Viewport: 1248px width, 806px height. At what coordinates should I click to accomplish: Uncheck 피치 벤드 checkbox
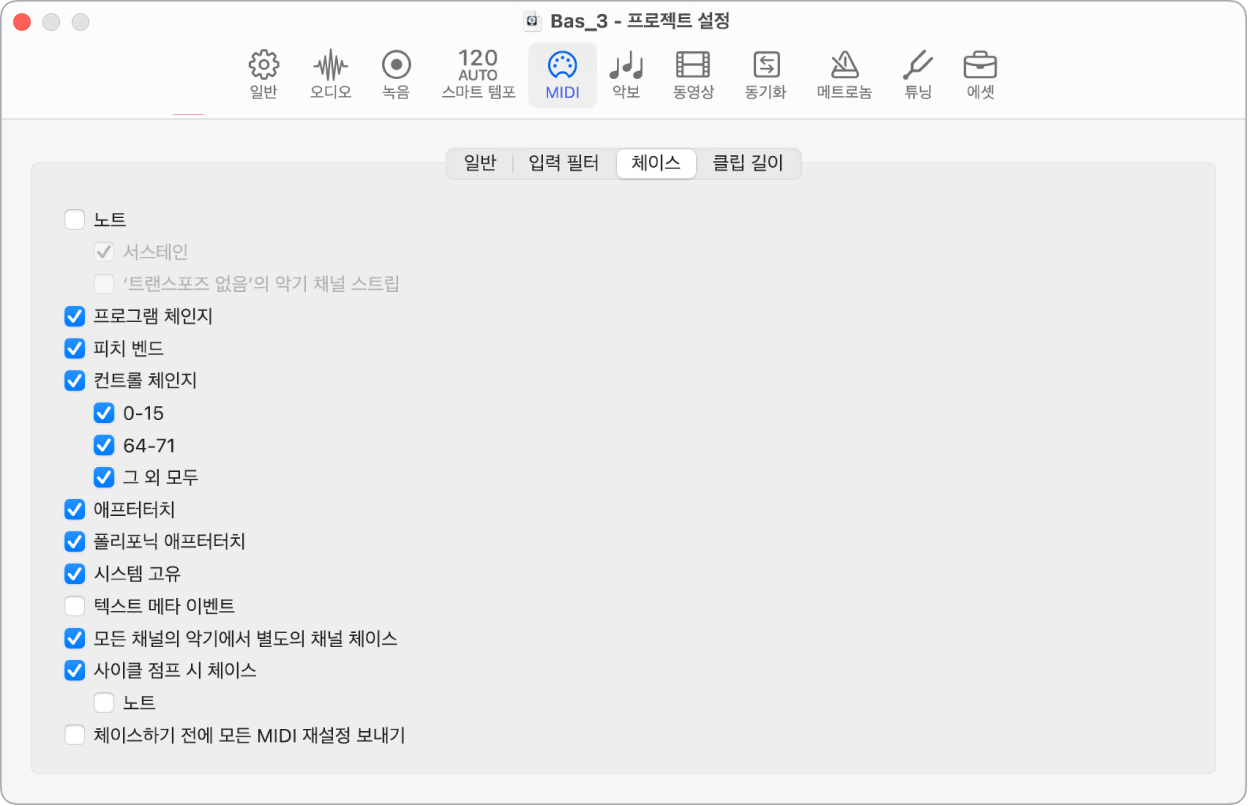[74, 348]
